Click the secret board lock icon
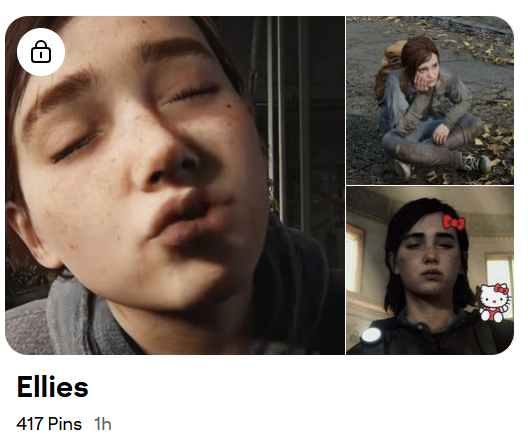 coord(41,52)
